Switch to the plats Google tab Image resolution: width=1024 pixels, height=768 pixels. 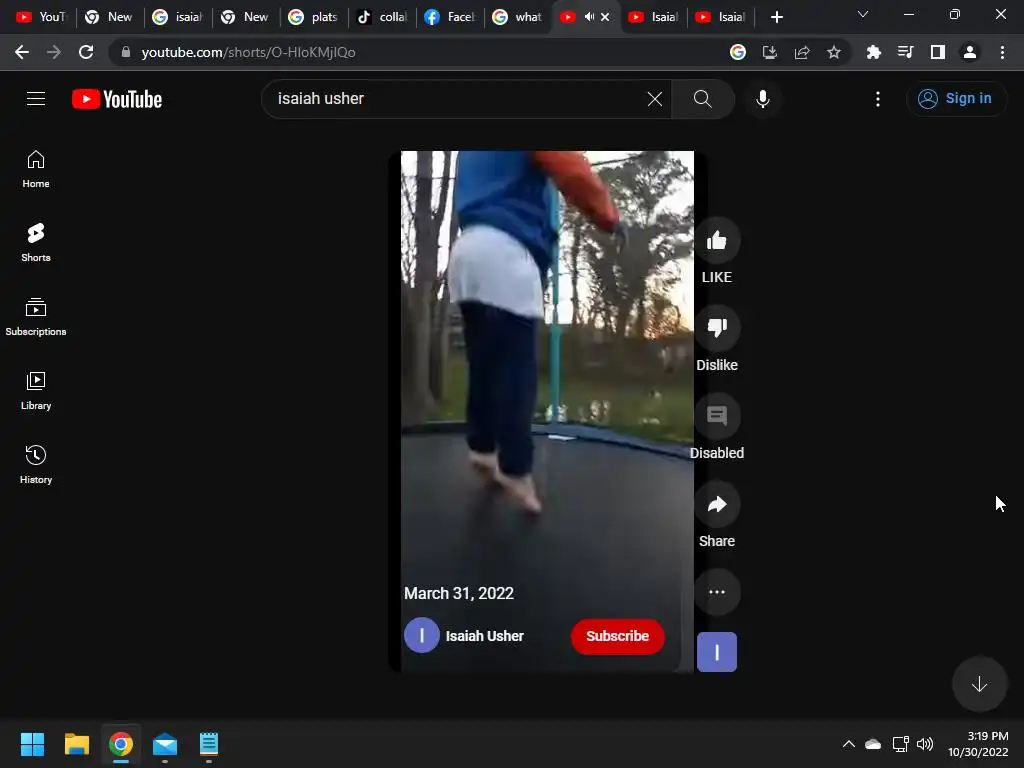coord(313,17)
